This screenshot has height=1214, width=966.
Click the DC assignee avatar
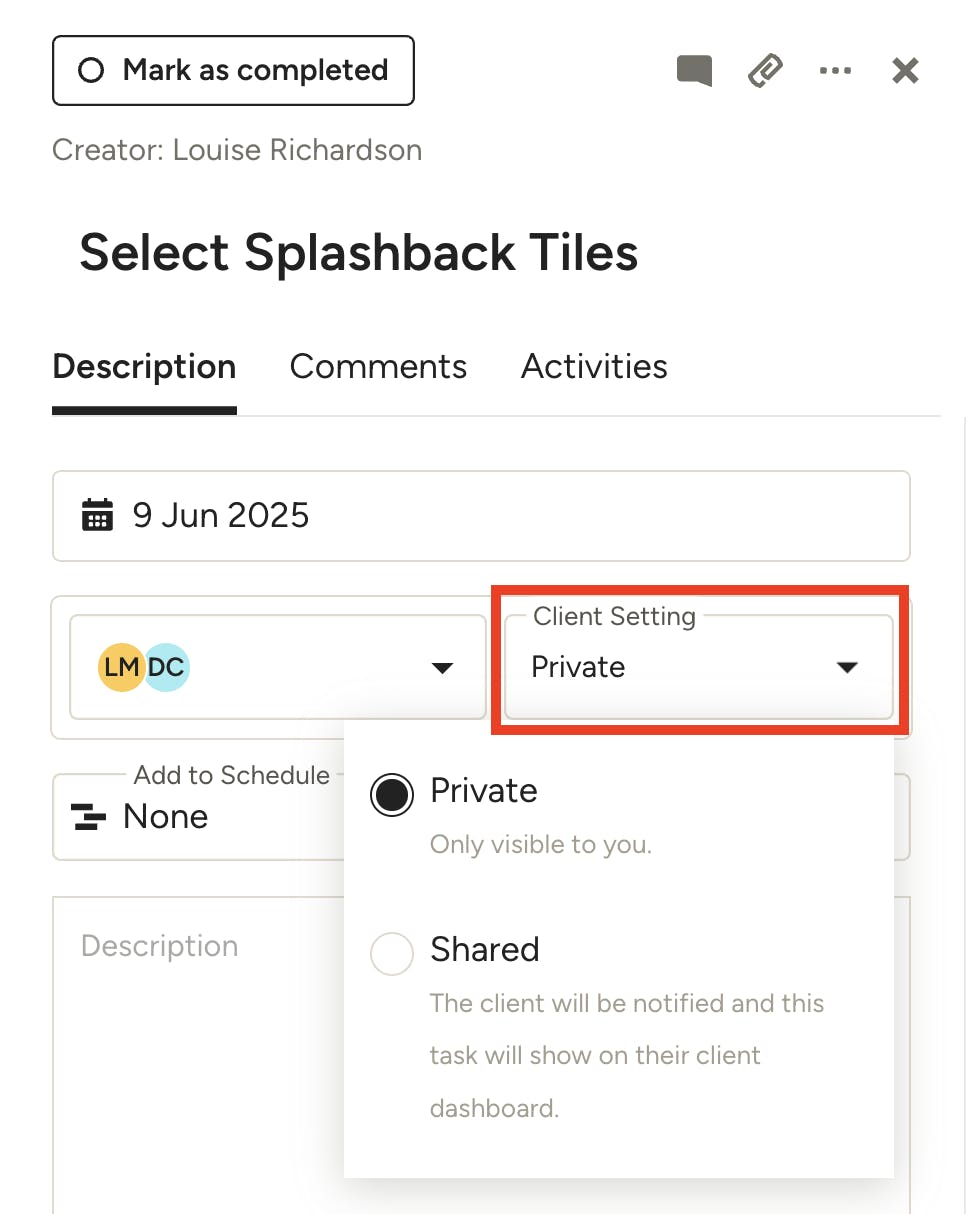click(x=168, y=667)
